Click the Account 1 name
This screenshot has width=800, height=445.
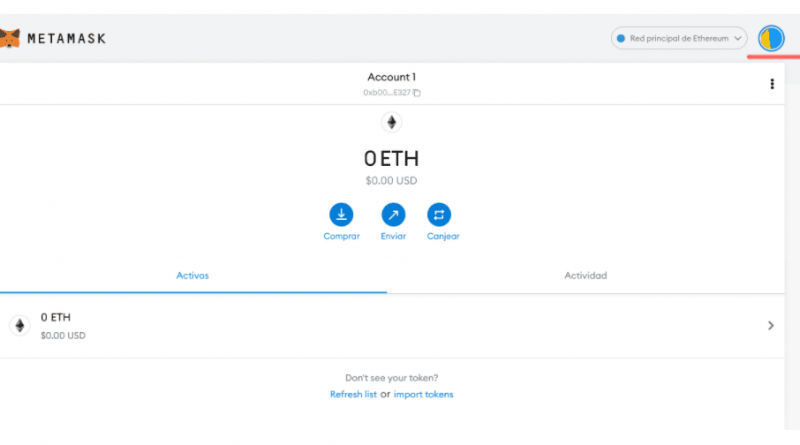[391, 77]
